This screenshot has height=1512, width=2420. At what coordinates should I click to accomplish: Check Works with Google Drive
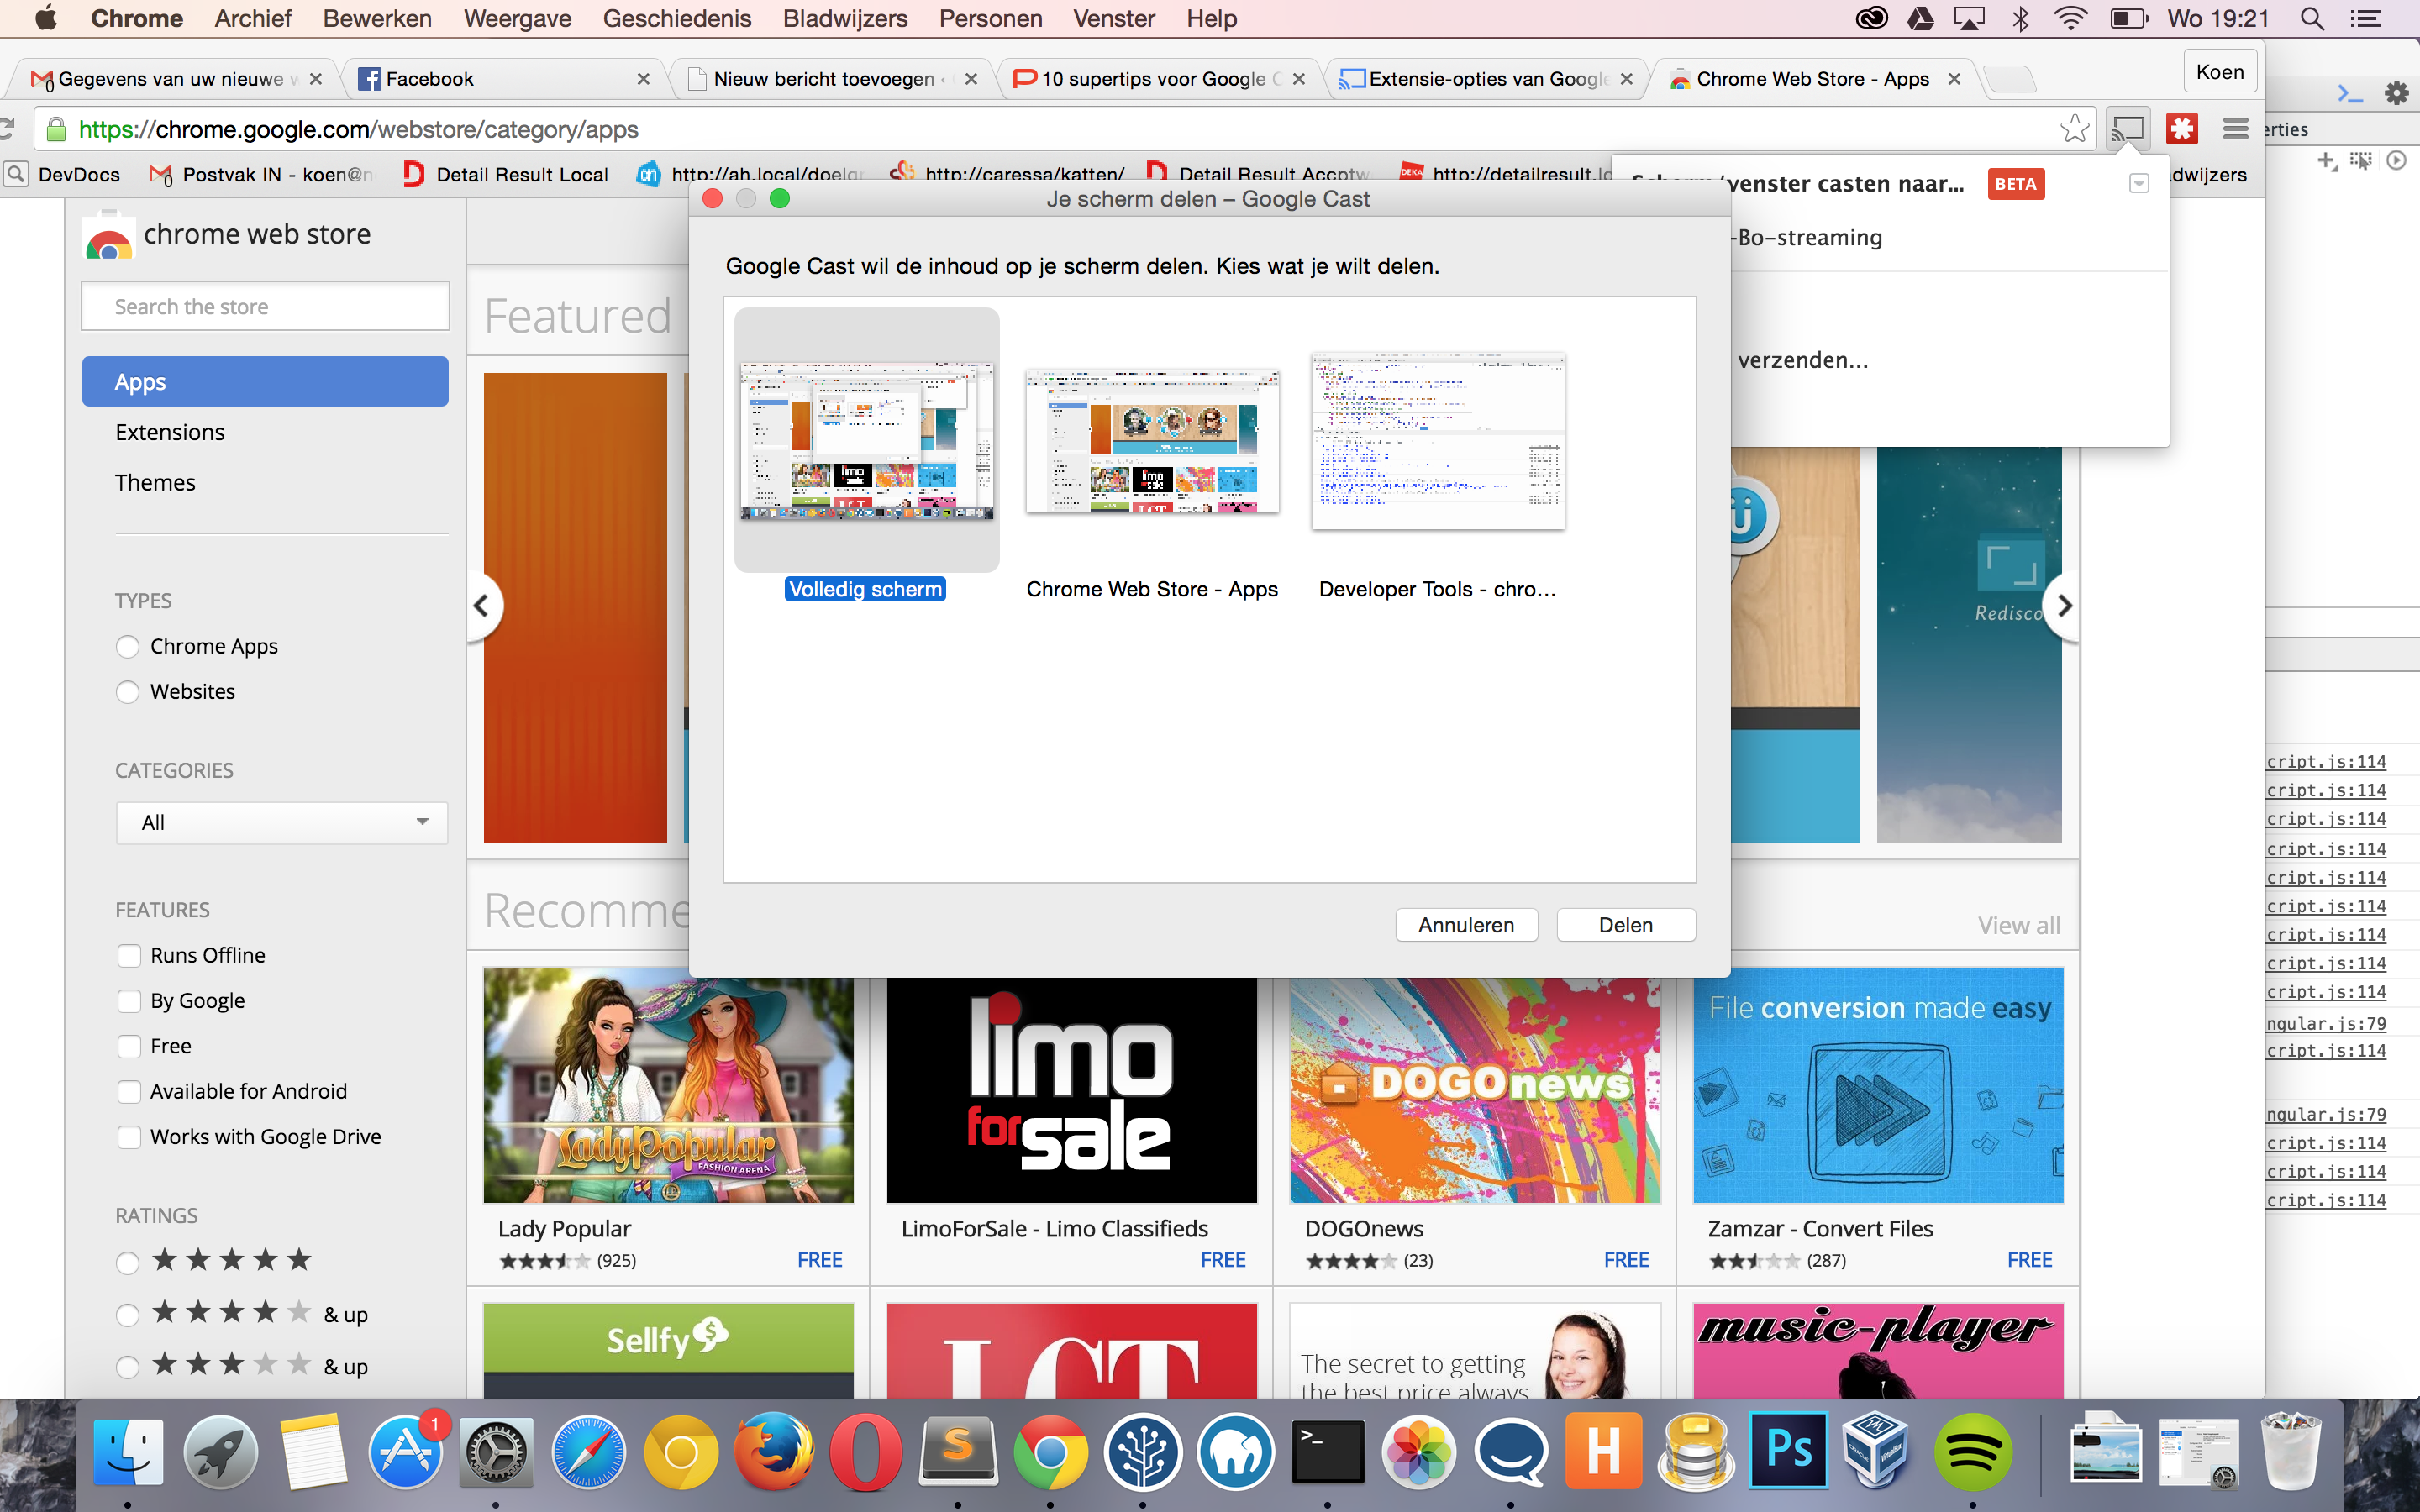(129, 1137)
